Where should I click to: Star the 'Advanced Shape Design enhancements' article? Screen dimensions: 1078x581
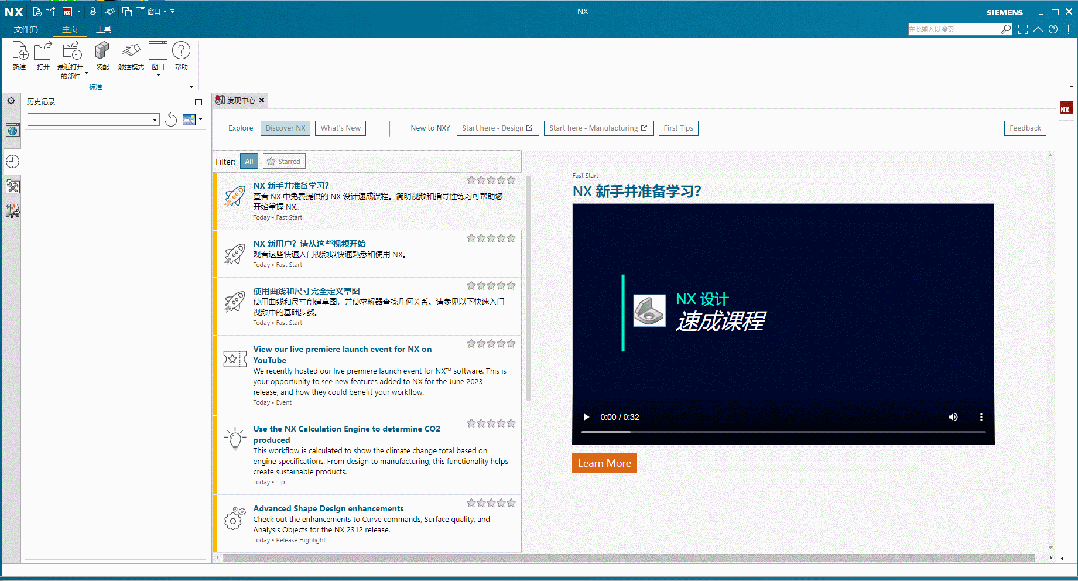pos(491,503)
